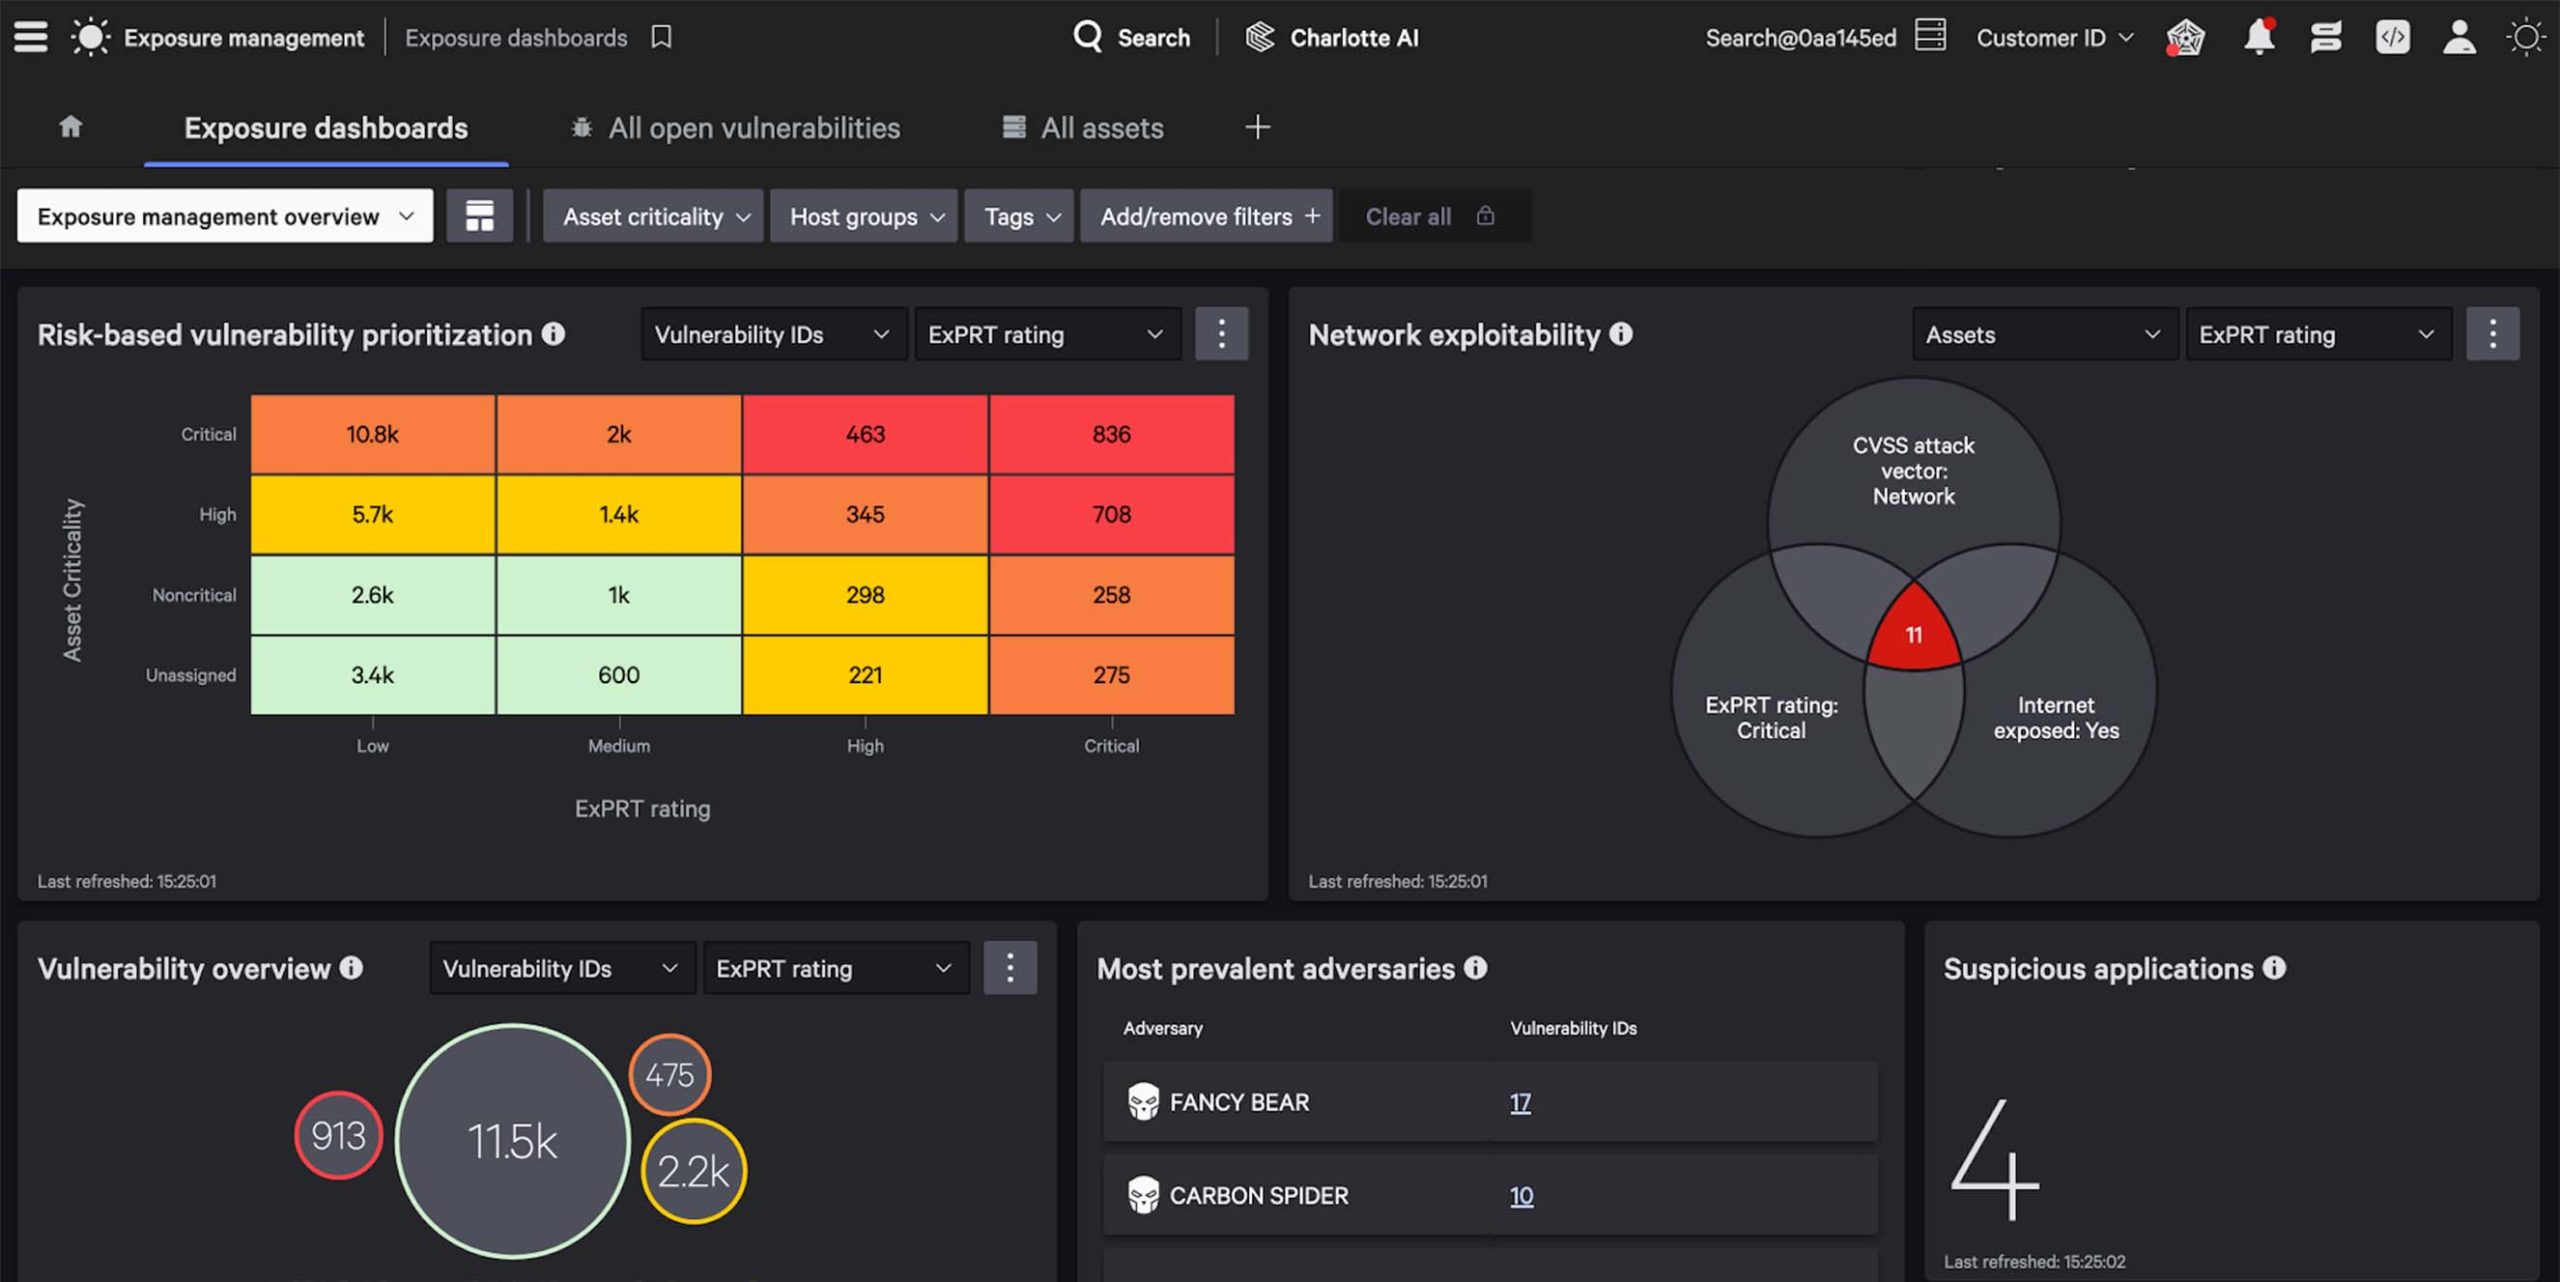Click the orange 475 bubble

[x=670, y=1075]
